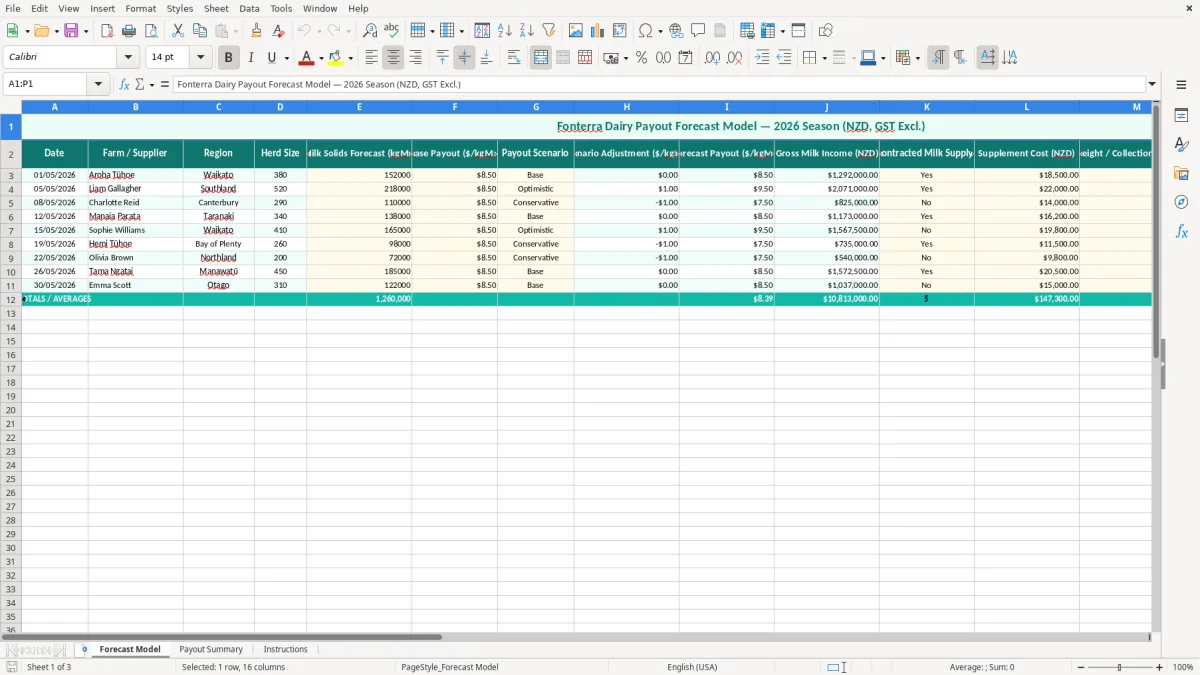1200x675 pixels.
Task: Select column E header
Action: coord(359,106)
